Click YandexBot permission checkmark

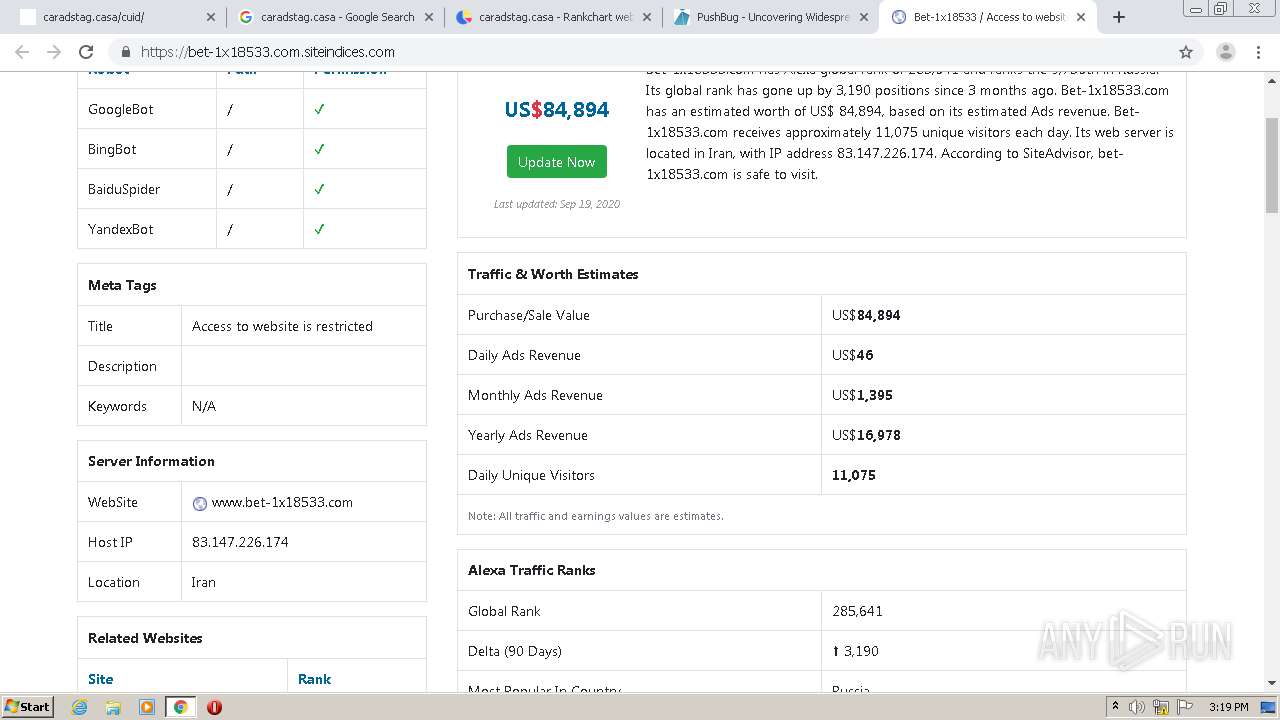(x=319, y=229)
